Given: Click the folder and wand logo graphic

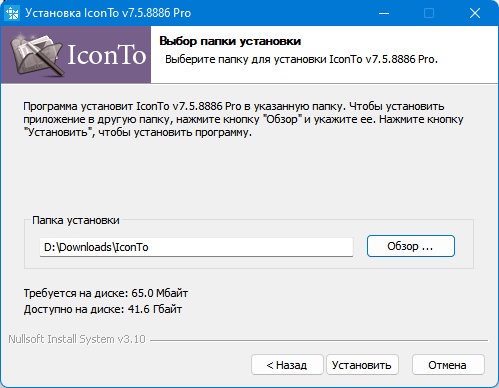Looking at the screenshot, I should (36, 54).
